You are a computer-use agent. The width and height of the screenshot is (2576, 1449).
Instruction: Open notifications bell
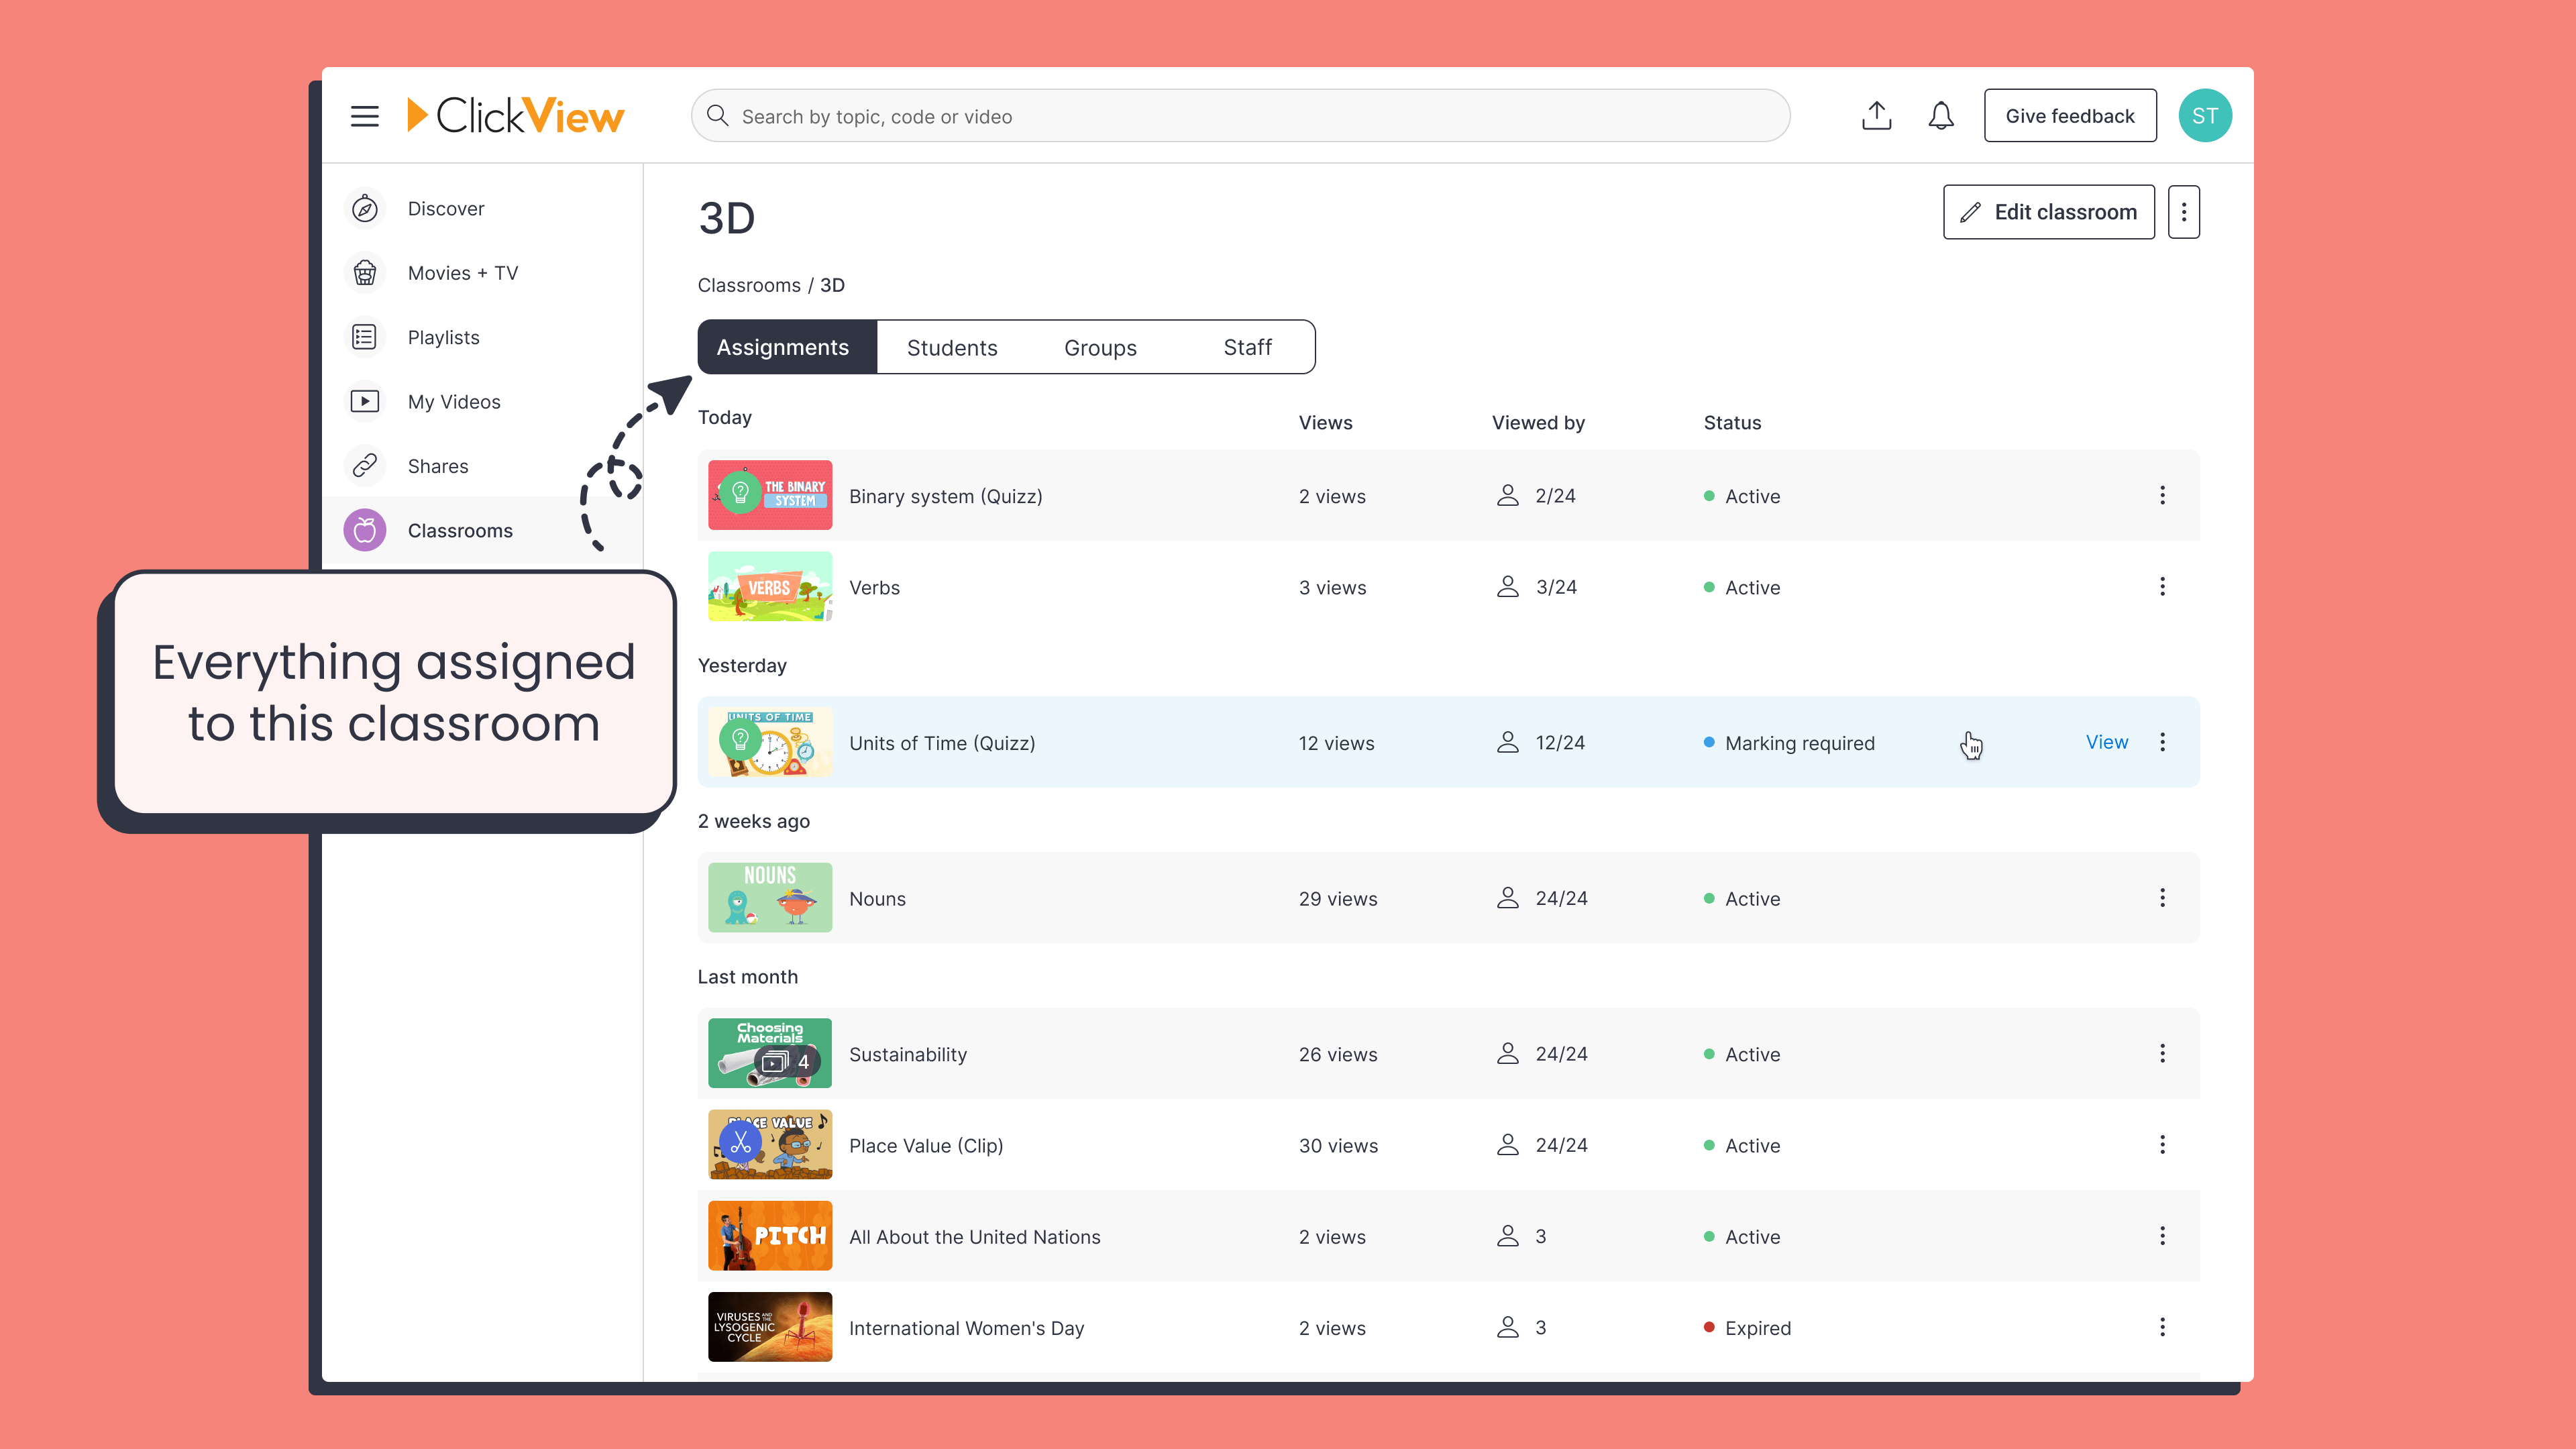point(1940,116)
